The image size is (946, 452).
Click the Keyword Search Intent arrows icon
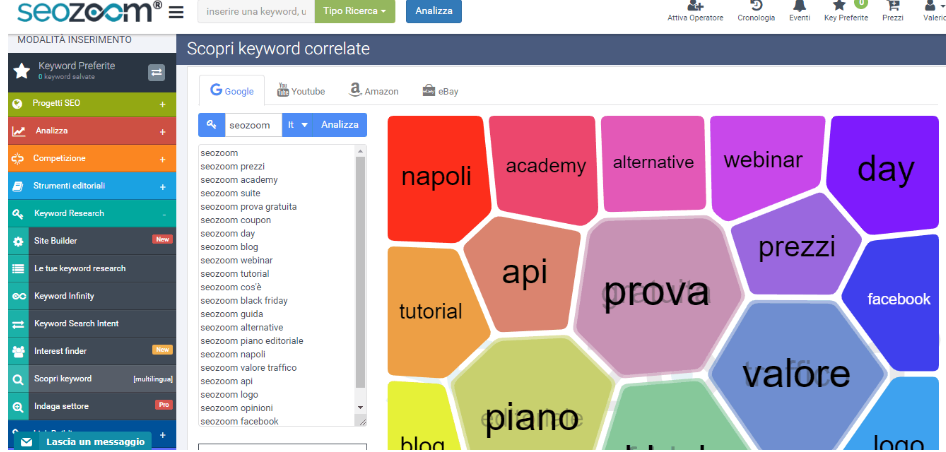pos(18,324)
